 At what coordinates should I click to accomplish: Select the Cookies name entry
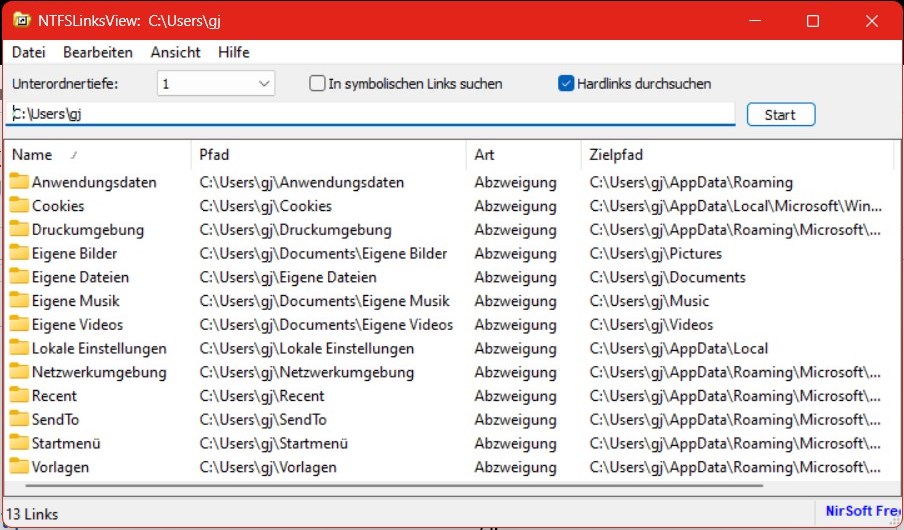(x=58, y=206)
